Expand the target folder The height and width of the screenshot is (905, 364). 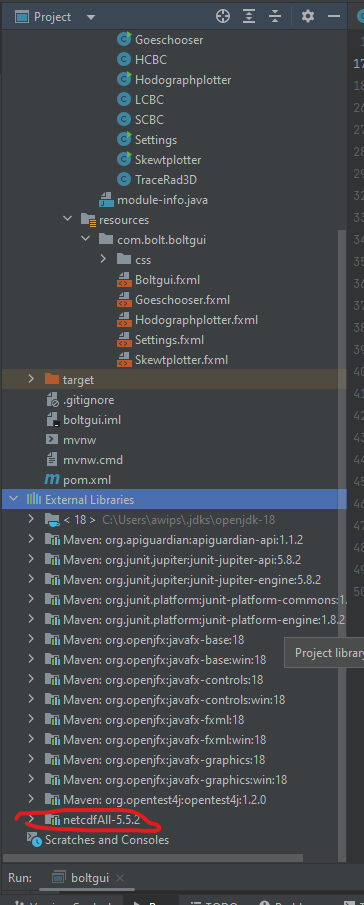coord(31,379)
